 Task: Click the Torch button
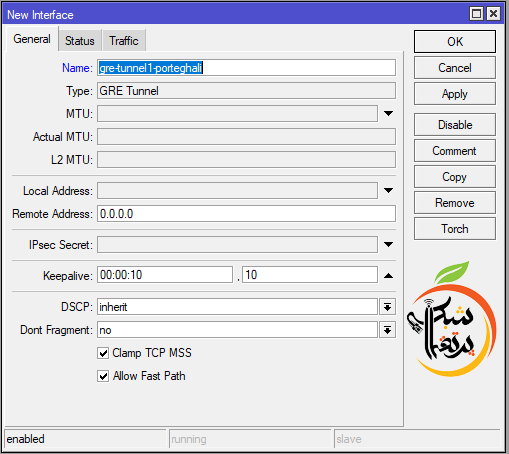[x=455, y=229]
